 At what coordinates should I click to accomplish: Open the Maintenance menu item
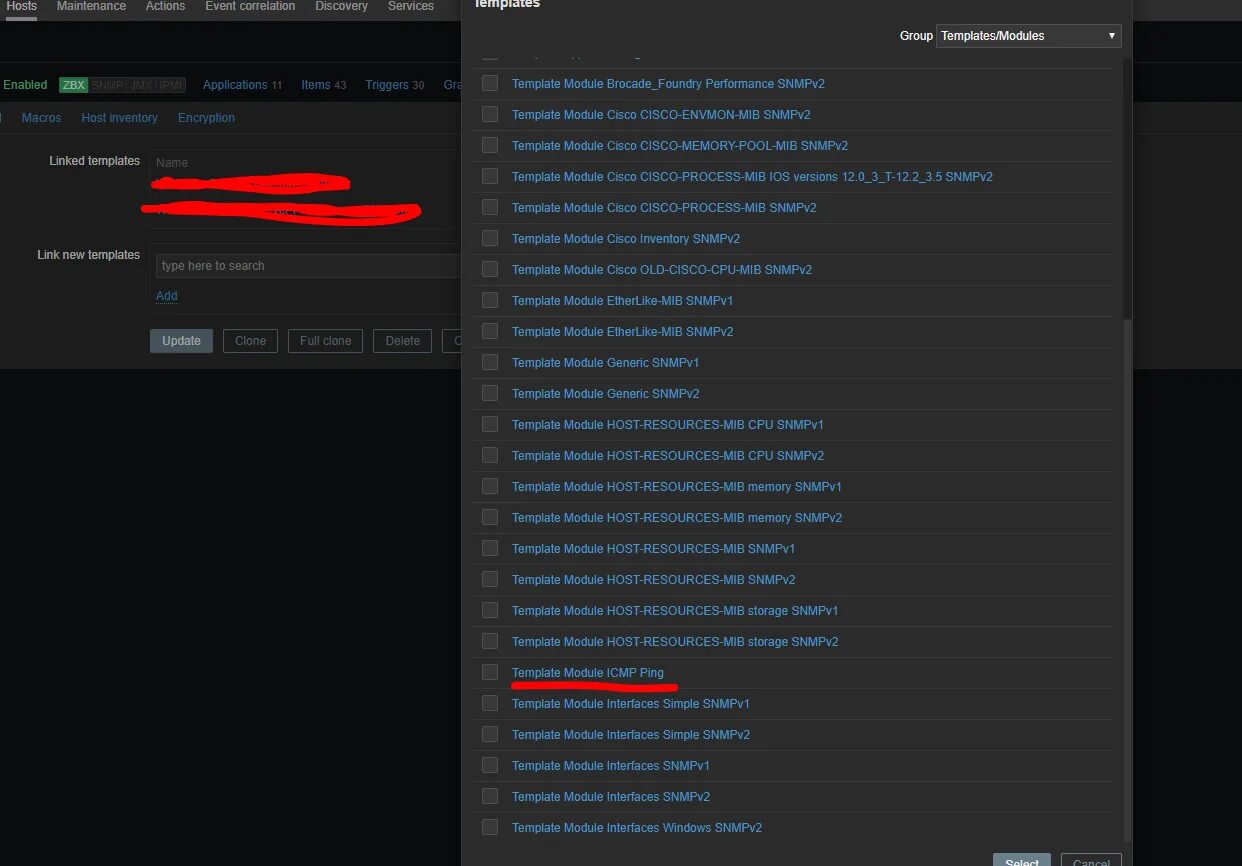pyautogui.click(x=91, y=6)
